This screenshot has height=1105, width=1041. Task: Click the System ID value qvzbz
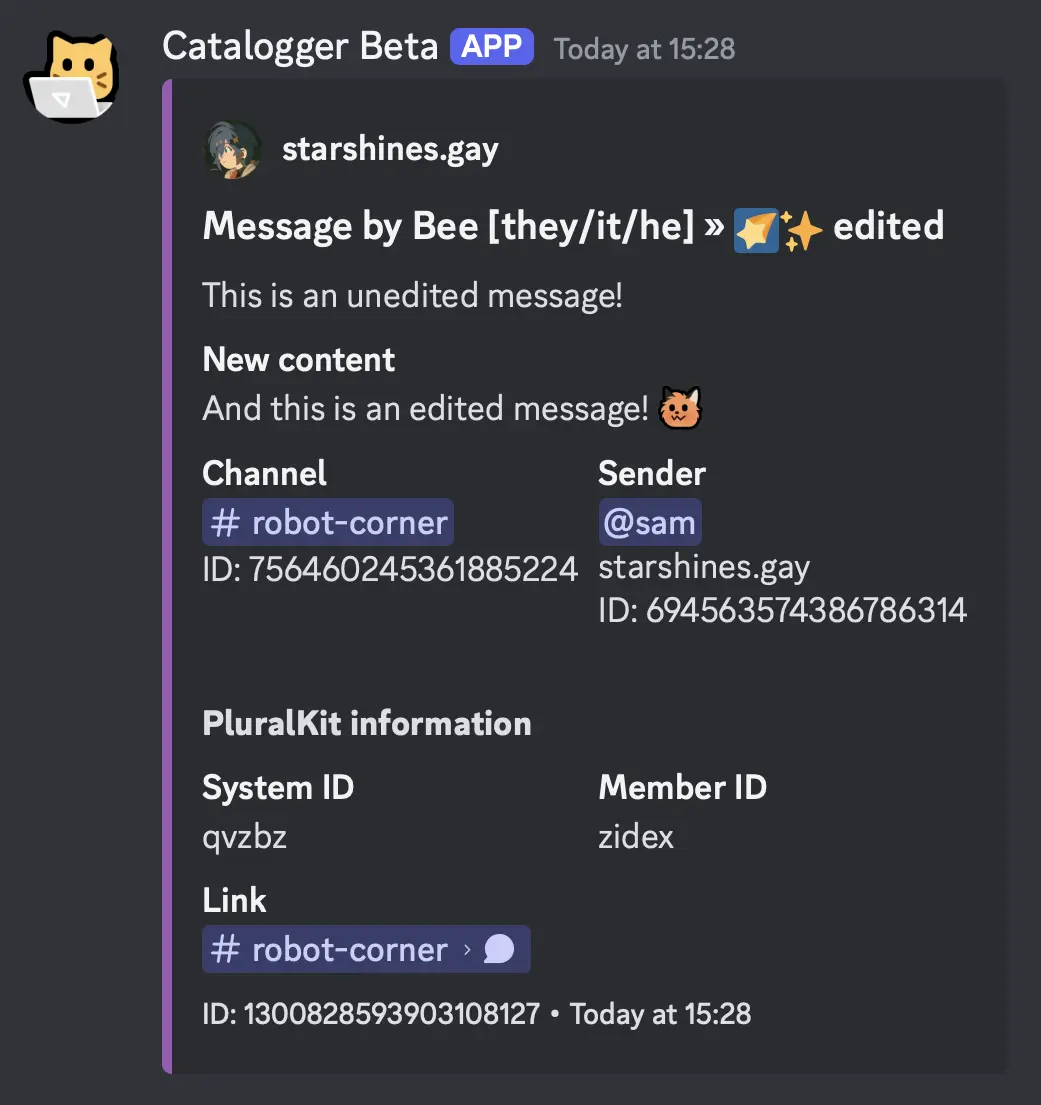tap(244, 836)
